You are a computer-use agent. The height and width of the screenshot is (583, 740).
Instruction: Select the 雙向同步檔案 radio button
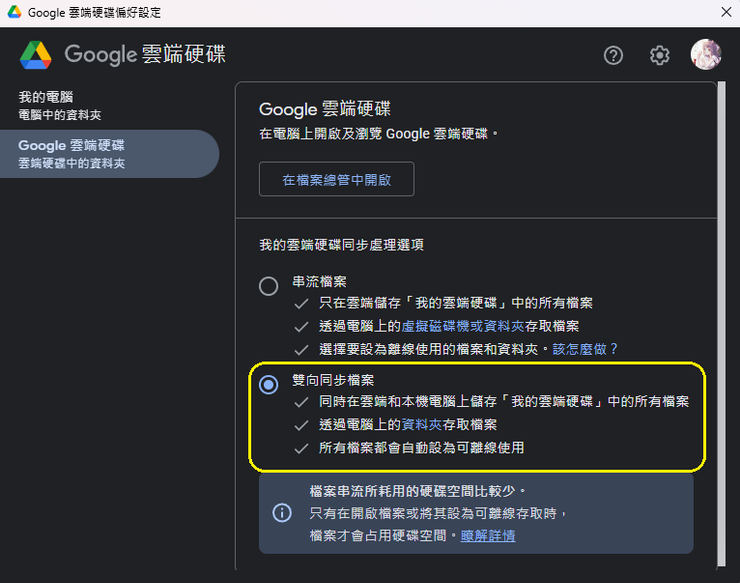coord(269,385)
